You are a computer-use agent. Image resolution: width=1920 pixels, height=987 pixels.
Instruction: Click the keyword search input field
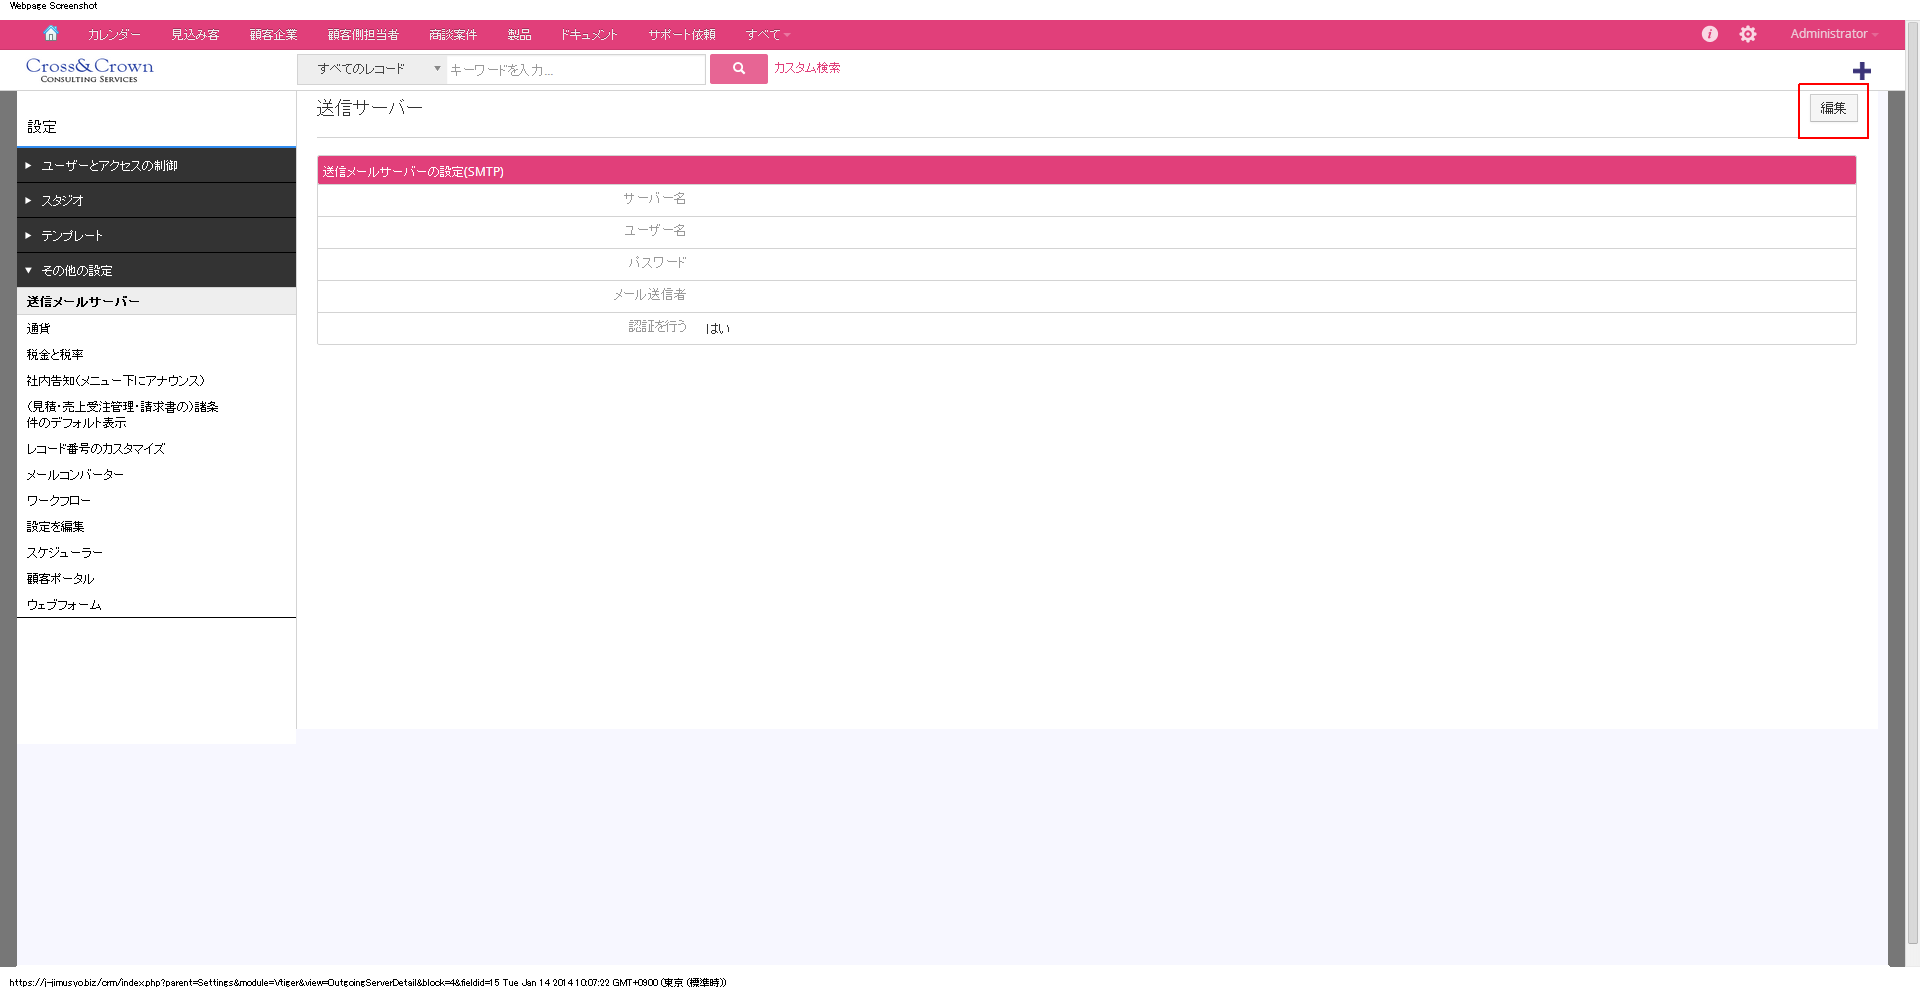point(575,70)
